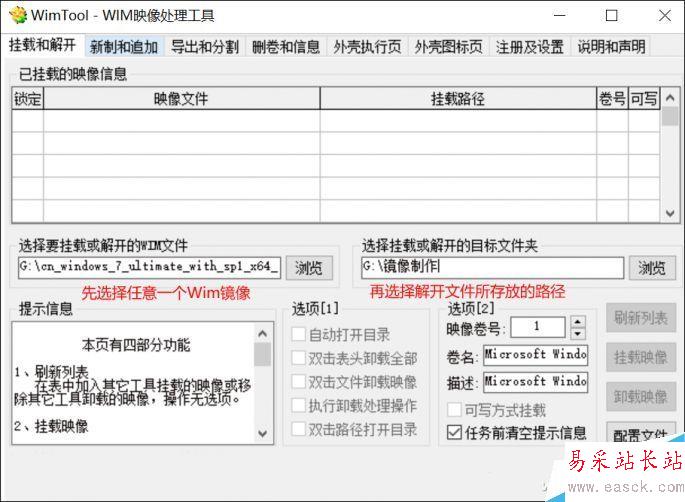Click the 提示信息 box scroll up arrow
This screenshot has width=685, height=502.
click(262, 334)
